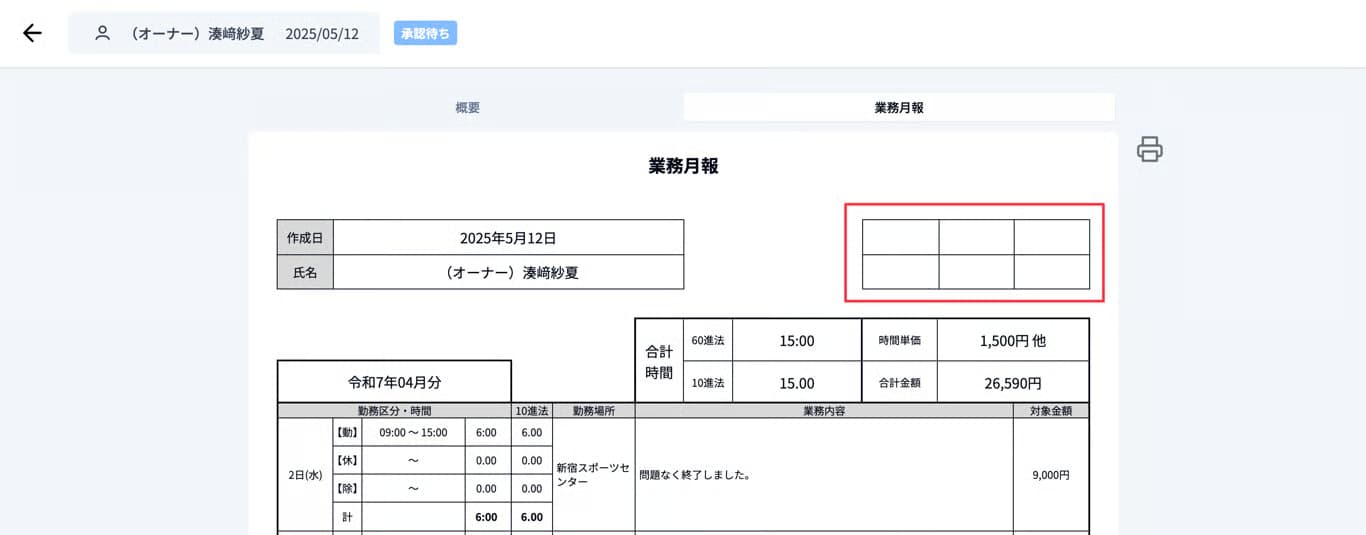Click the header date 2025/05/12

coord(322,33)
